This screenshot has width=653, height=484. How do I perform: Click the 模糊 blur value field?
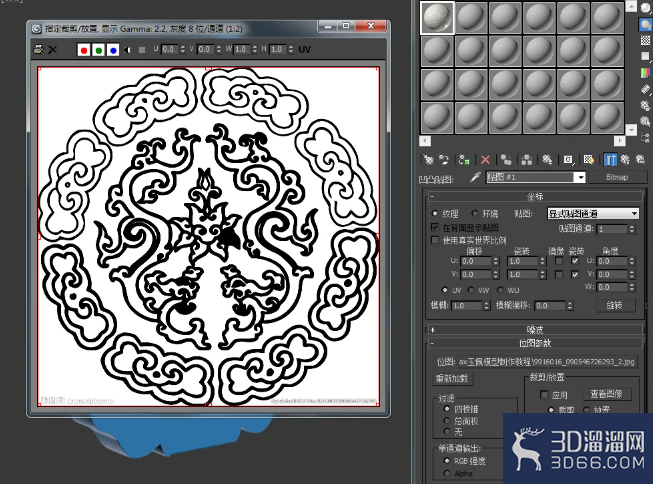[x=467, y=306]
